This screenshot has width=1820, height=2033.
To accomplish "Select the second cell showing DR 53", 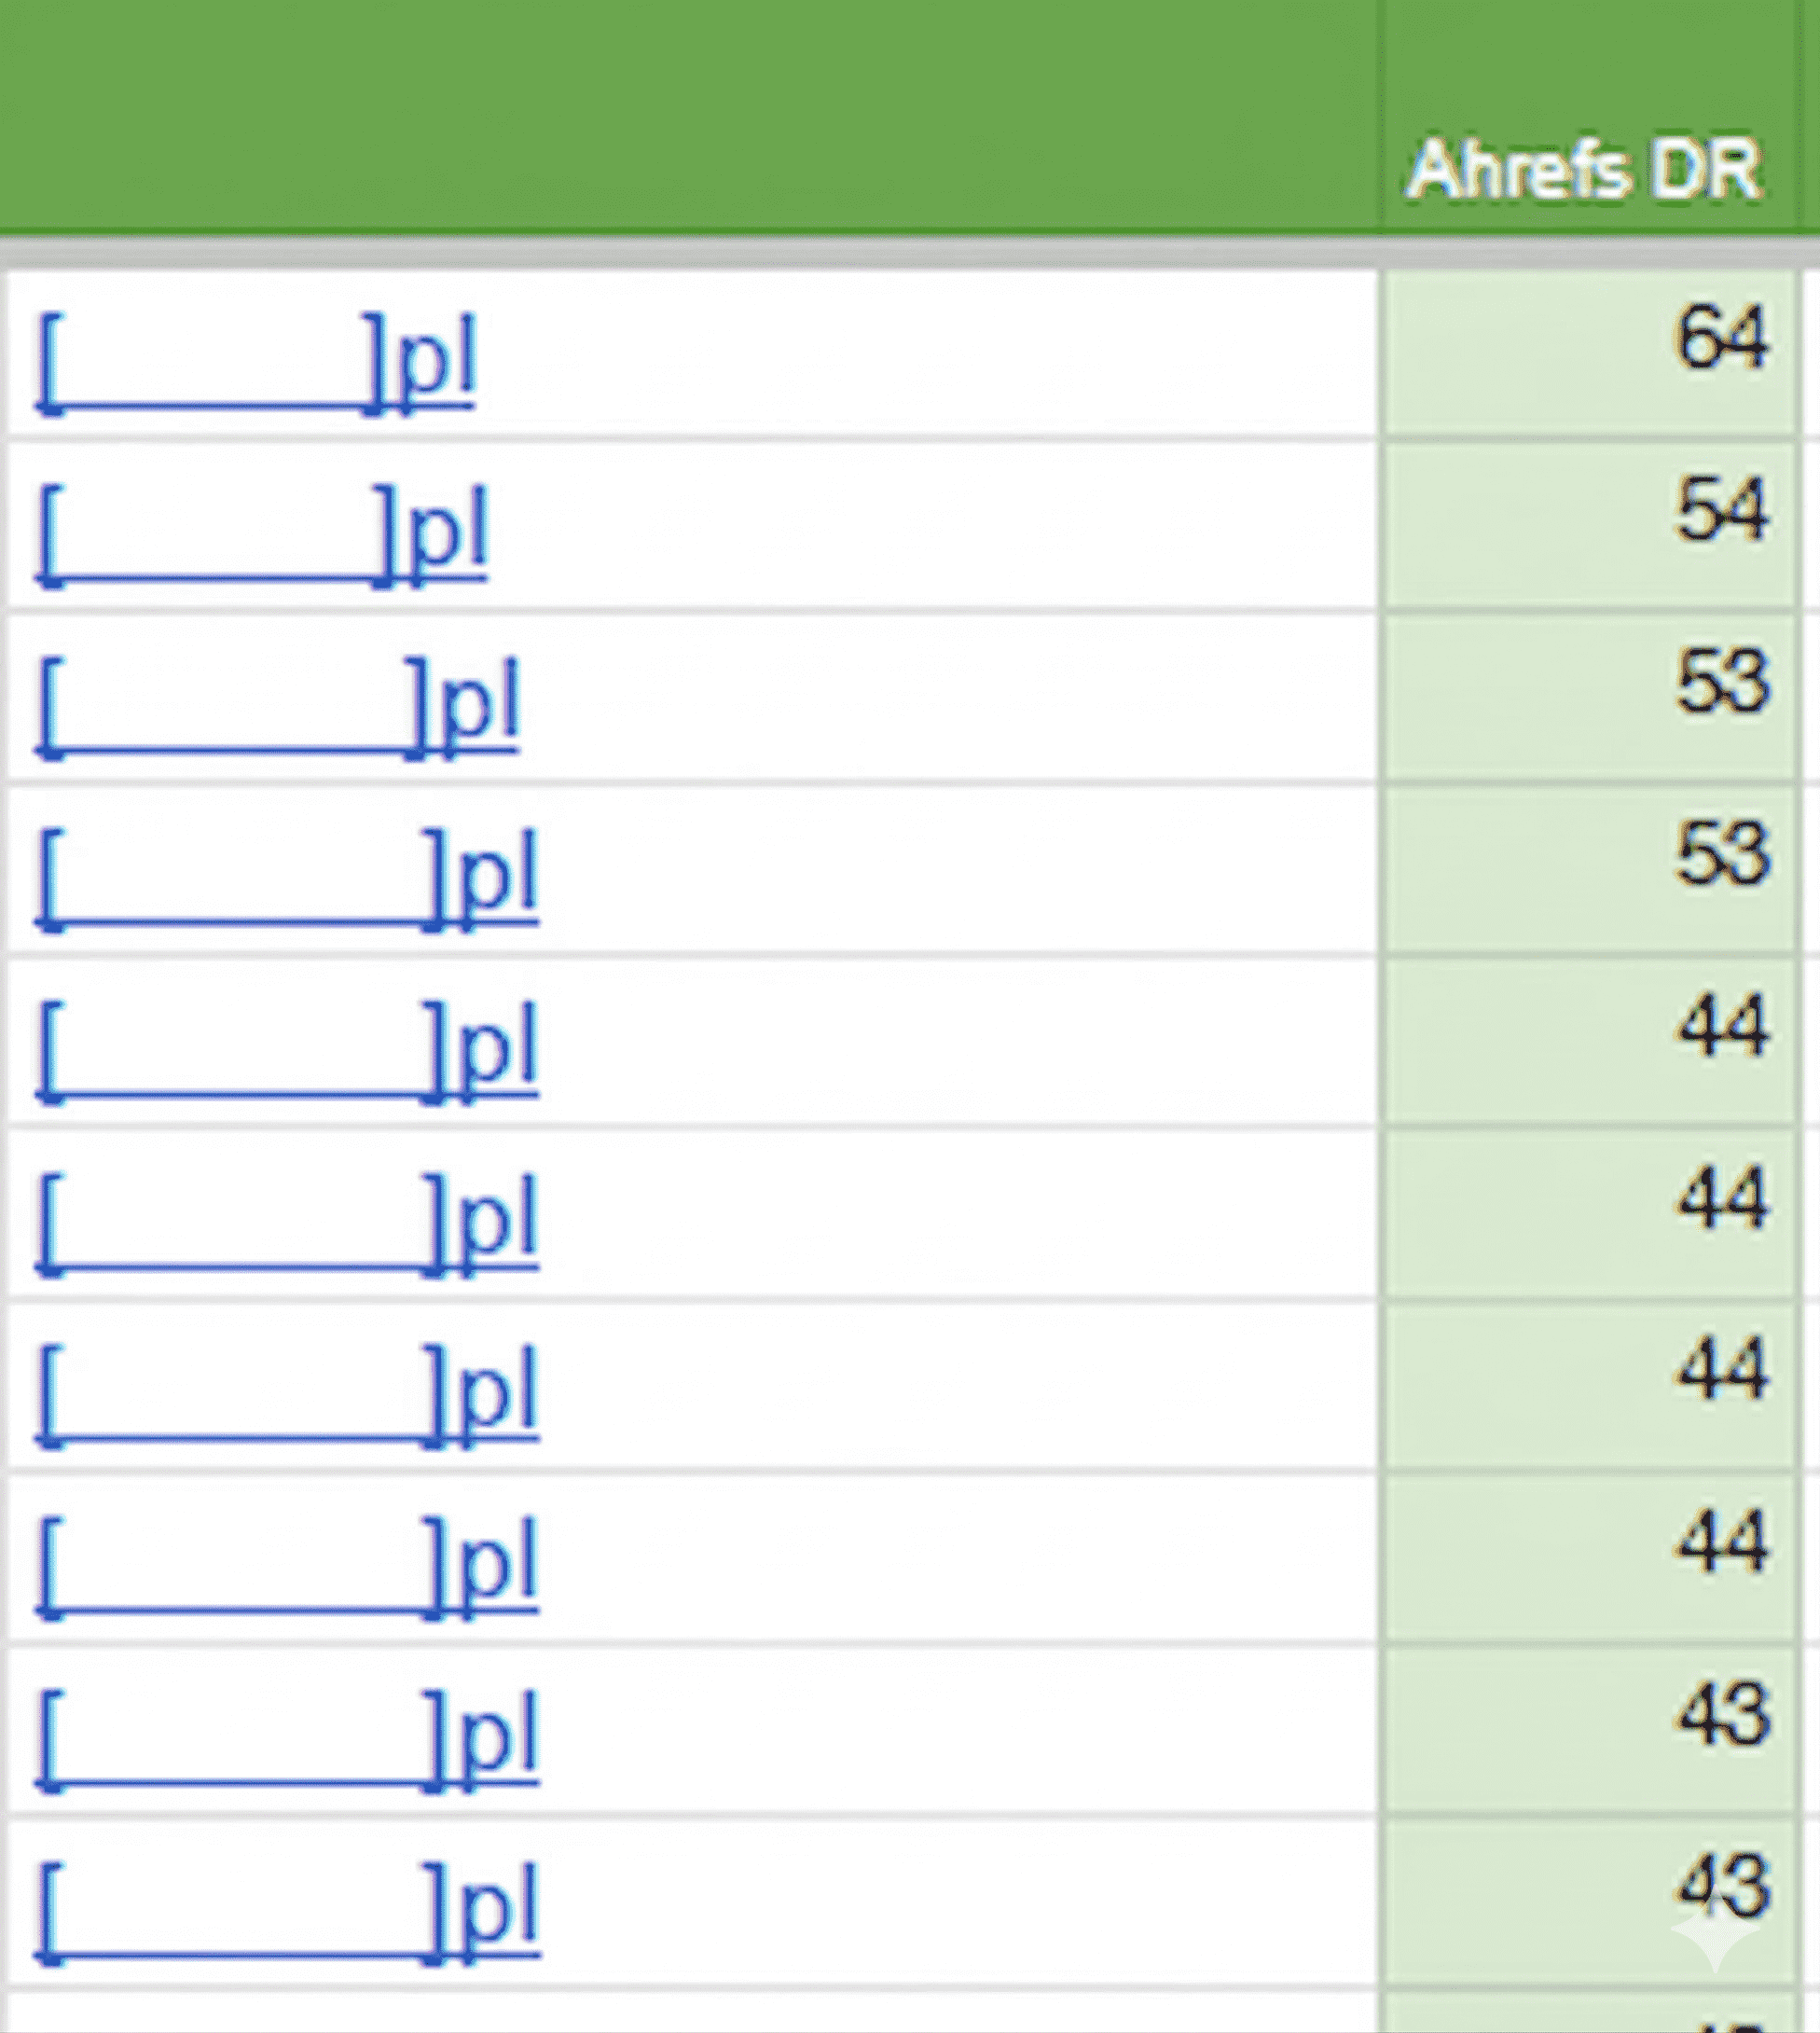I will coord(1588,868).
